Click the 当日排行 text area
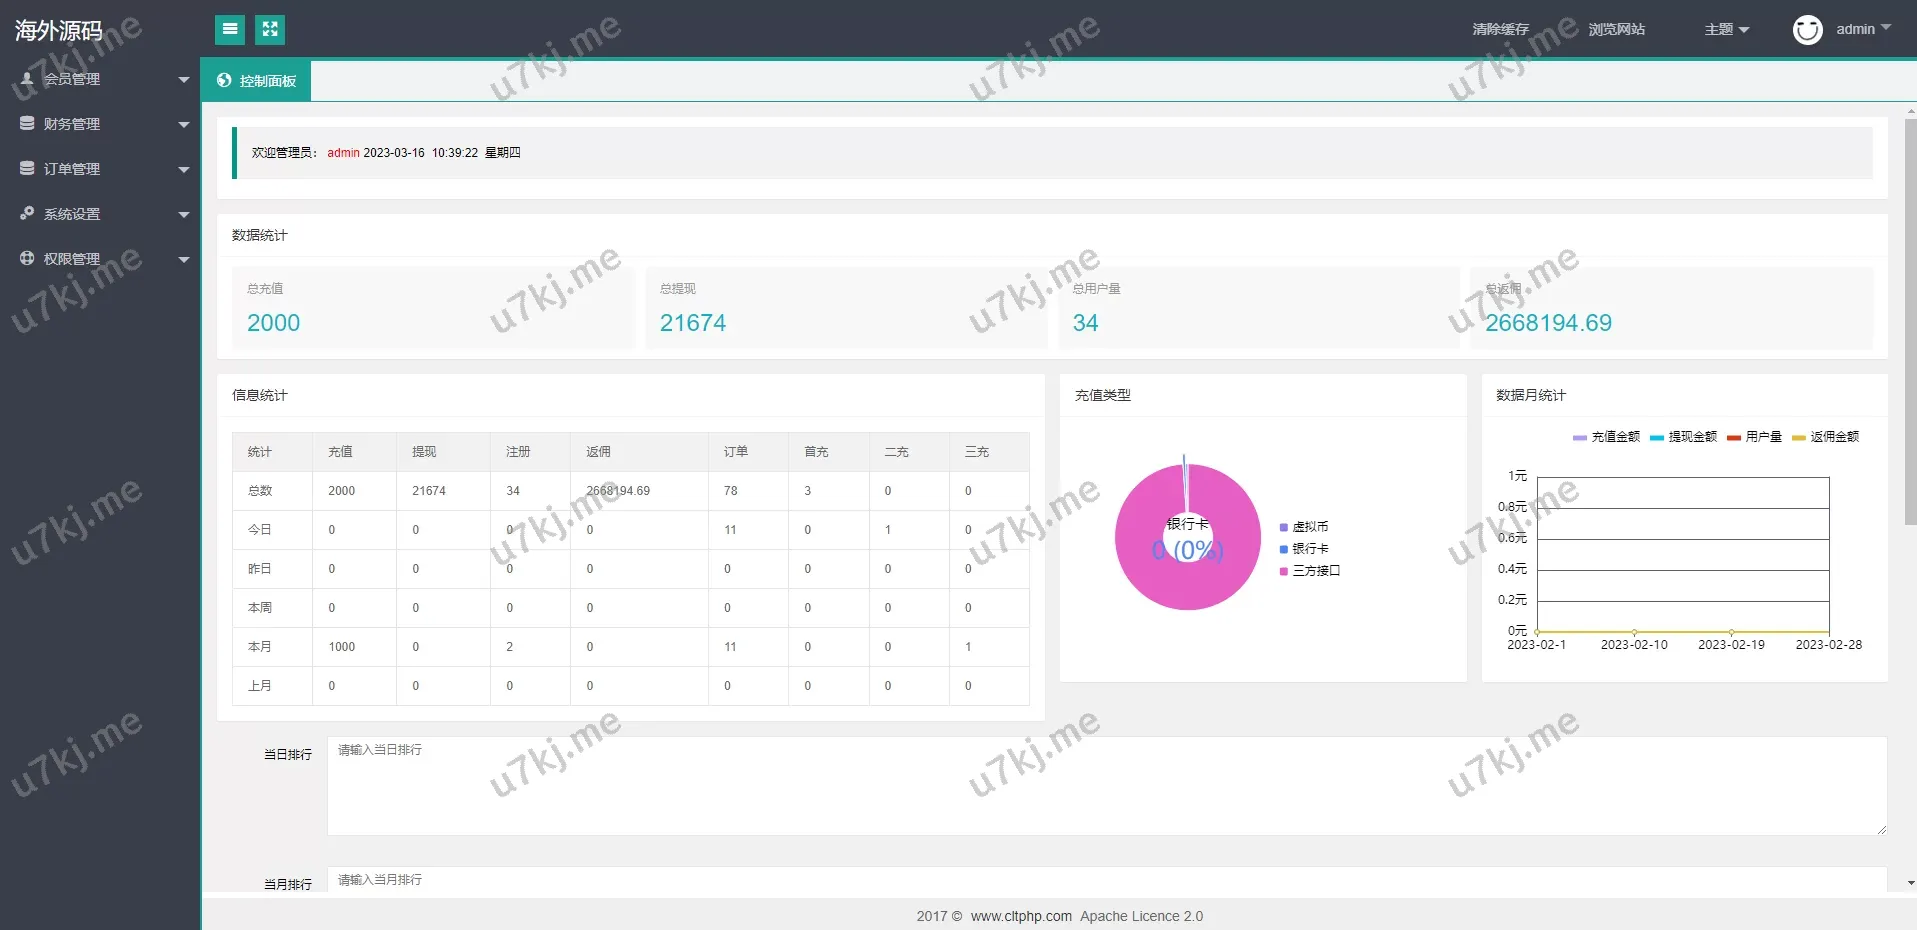This screenshot has height=930, width=1917. point(1105,786)
